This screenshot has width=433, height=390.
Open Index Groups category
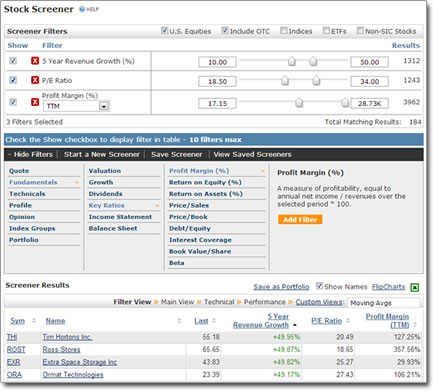32,228
